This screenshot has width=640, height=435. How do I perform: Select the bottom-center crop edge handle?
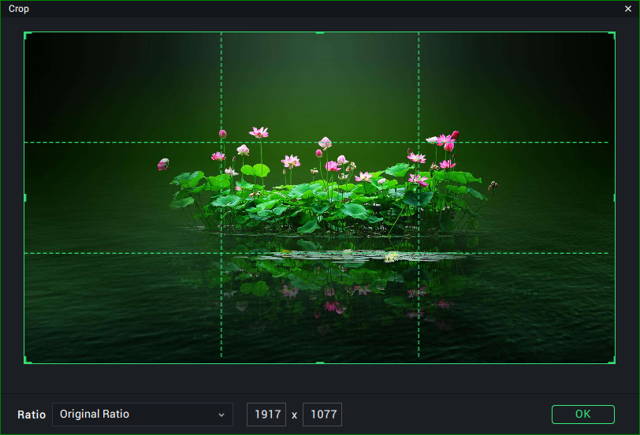click(320, 362)
